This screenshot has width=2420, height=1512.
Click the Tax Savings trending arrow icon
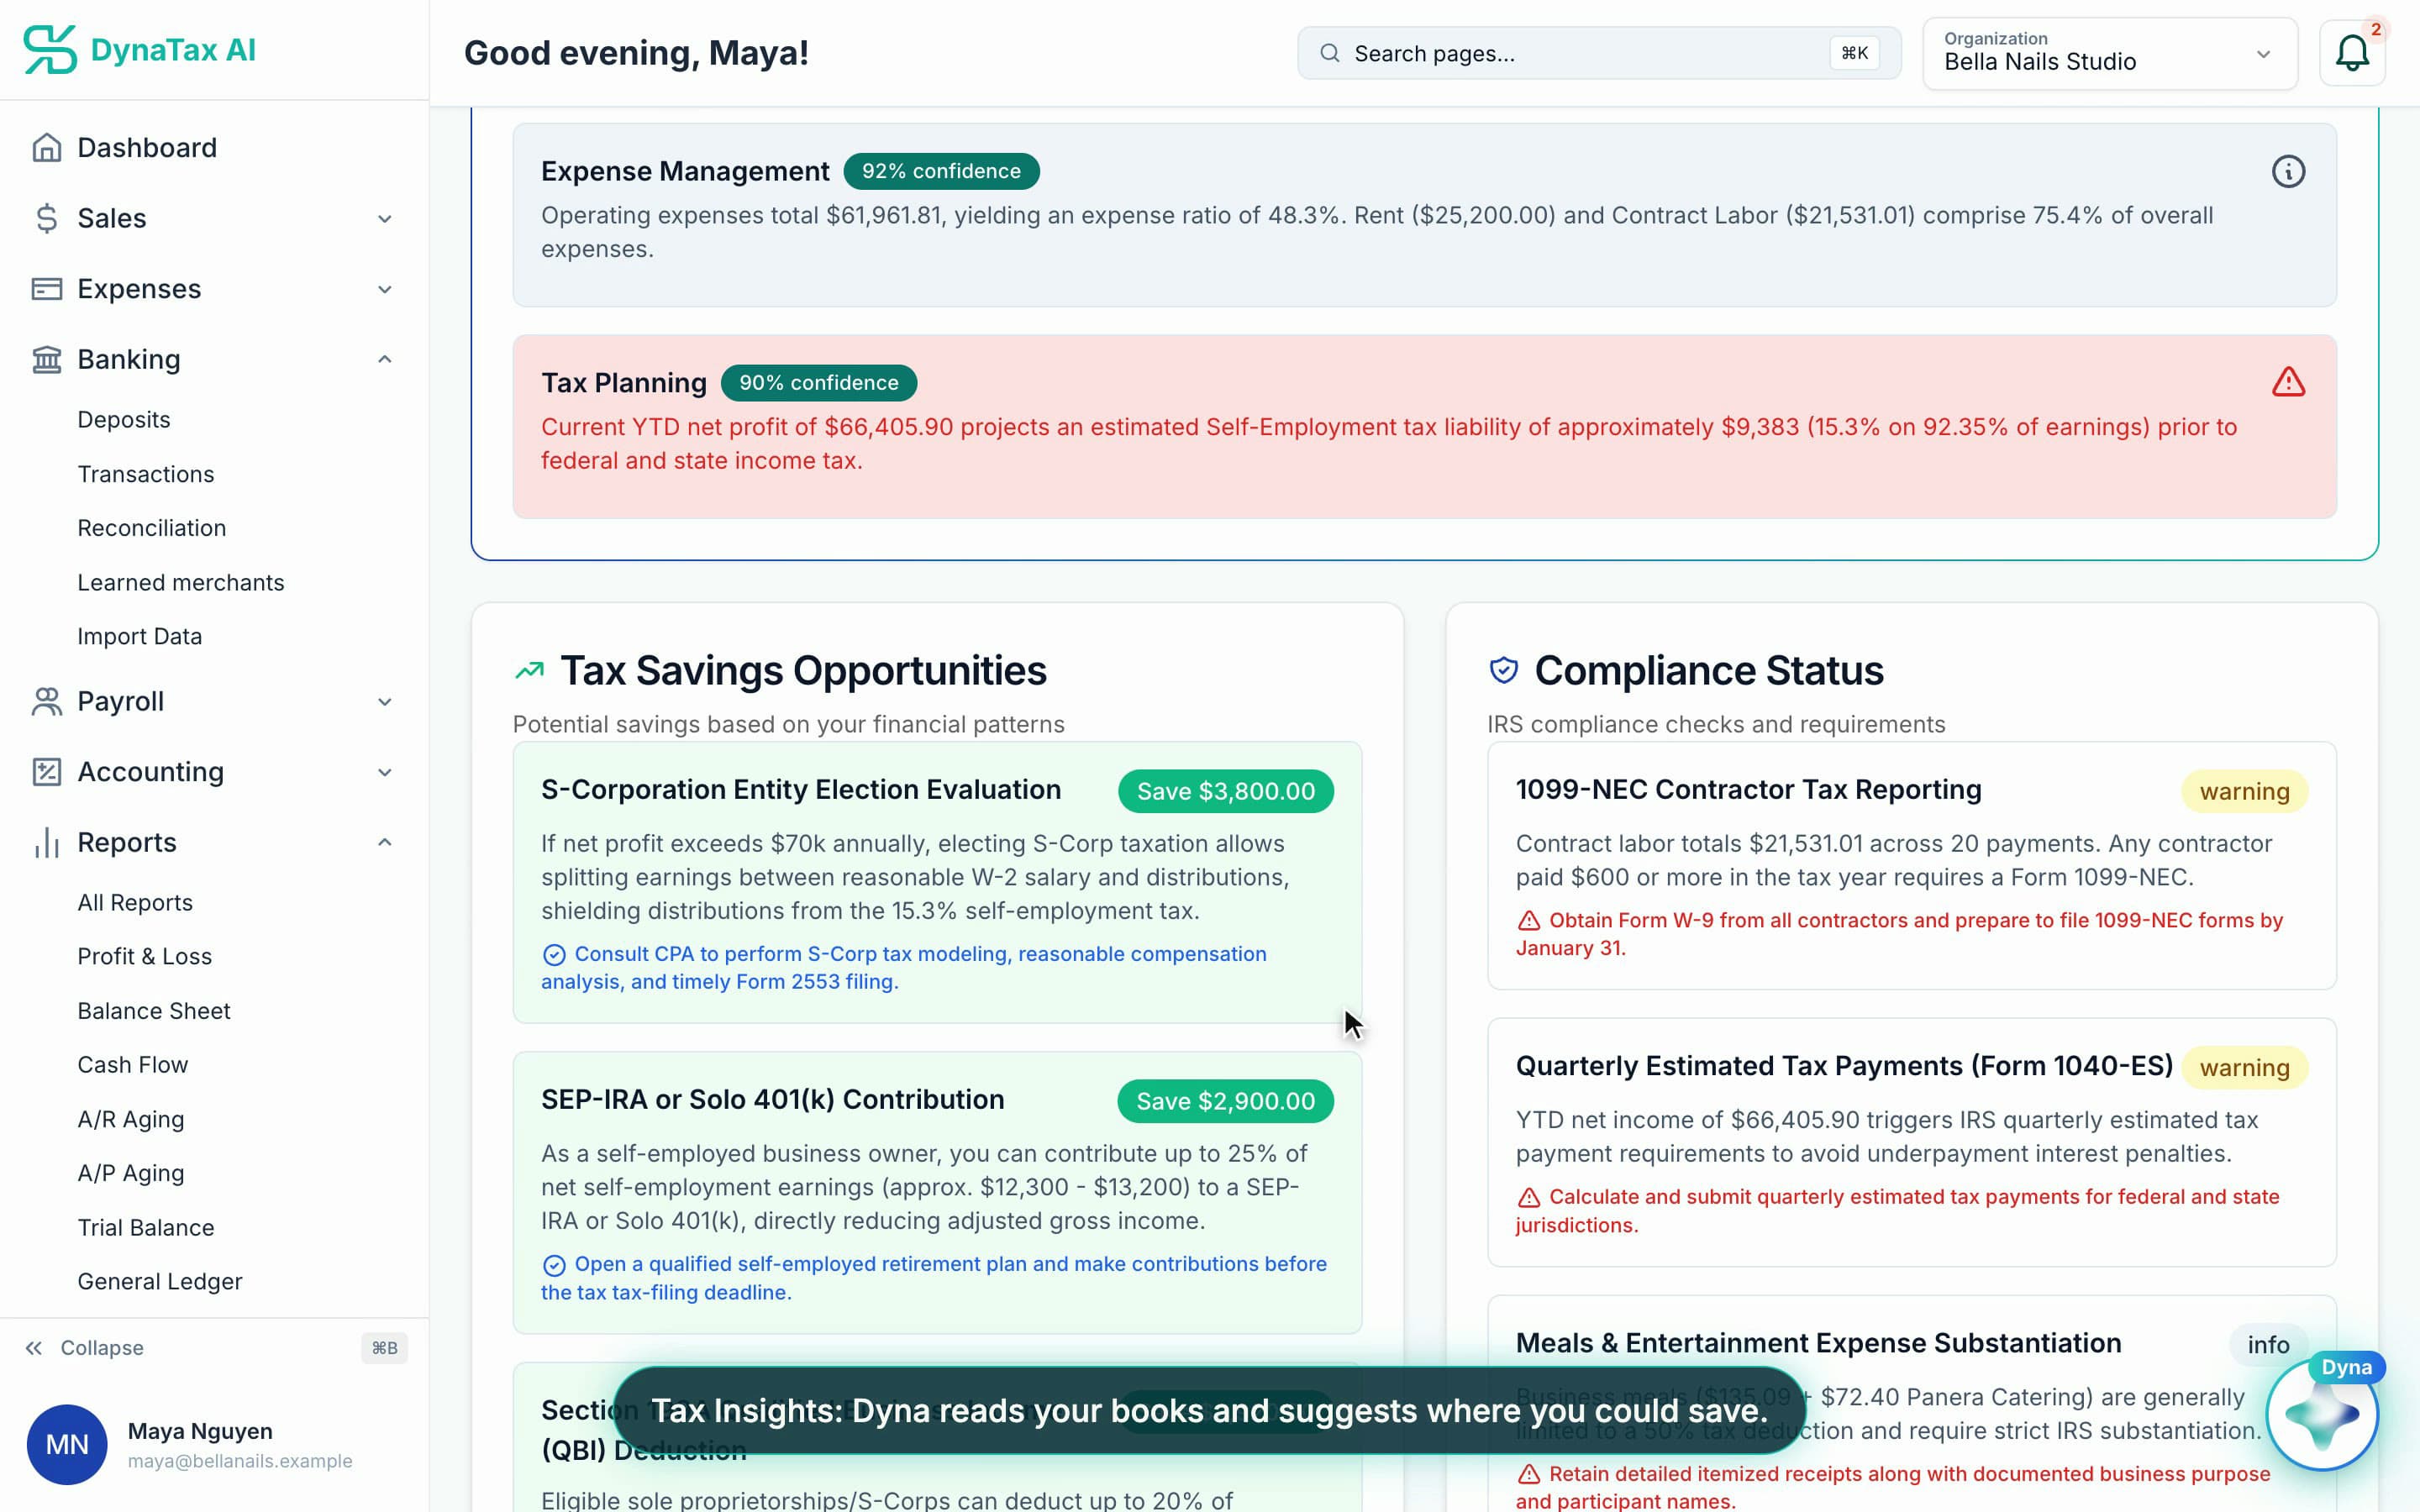530,670
